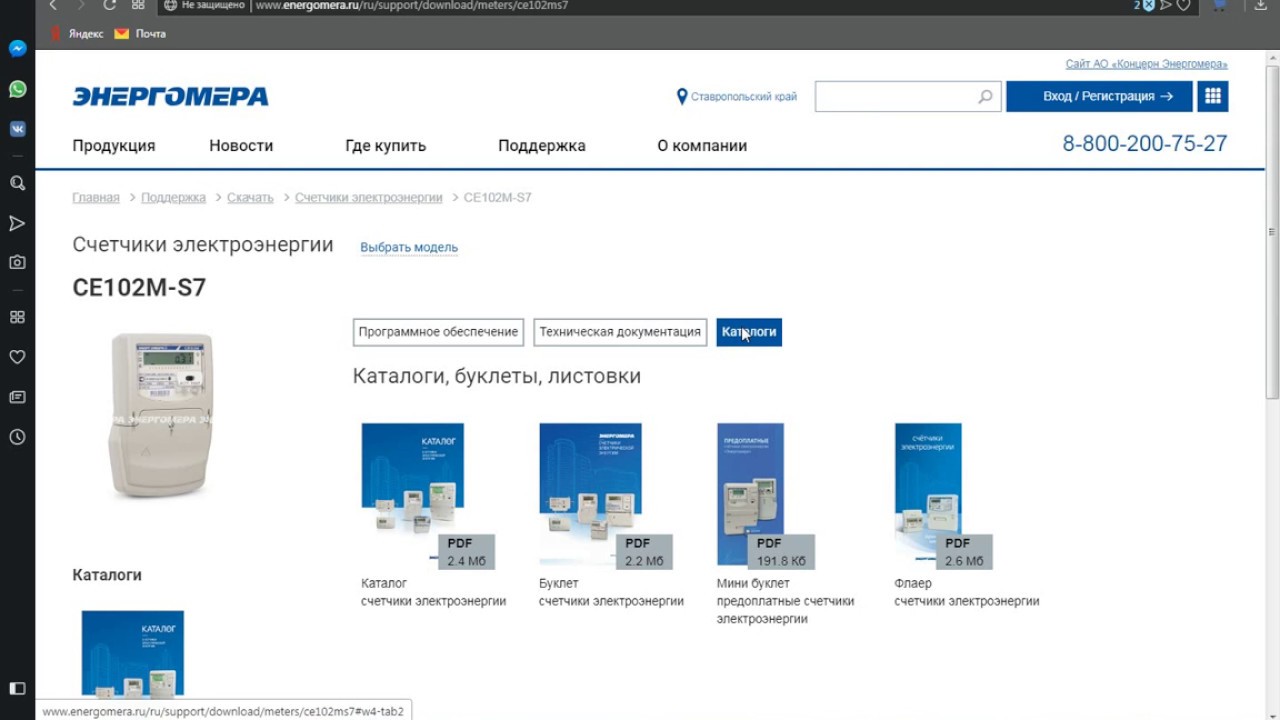Click the Вход / Регистрация button
Viewport: 1280px width, 720px height.
(x=1099, y=96)
